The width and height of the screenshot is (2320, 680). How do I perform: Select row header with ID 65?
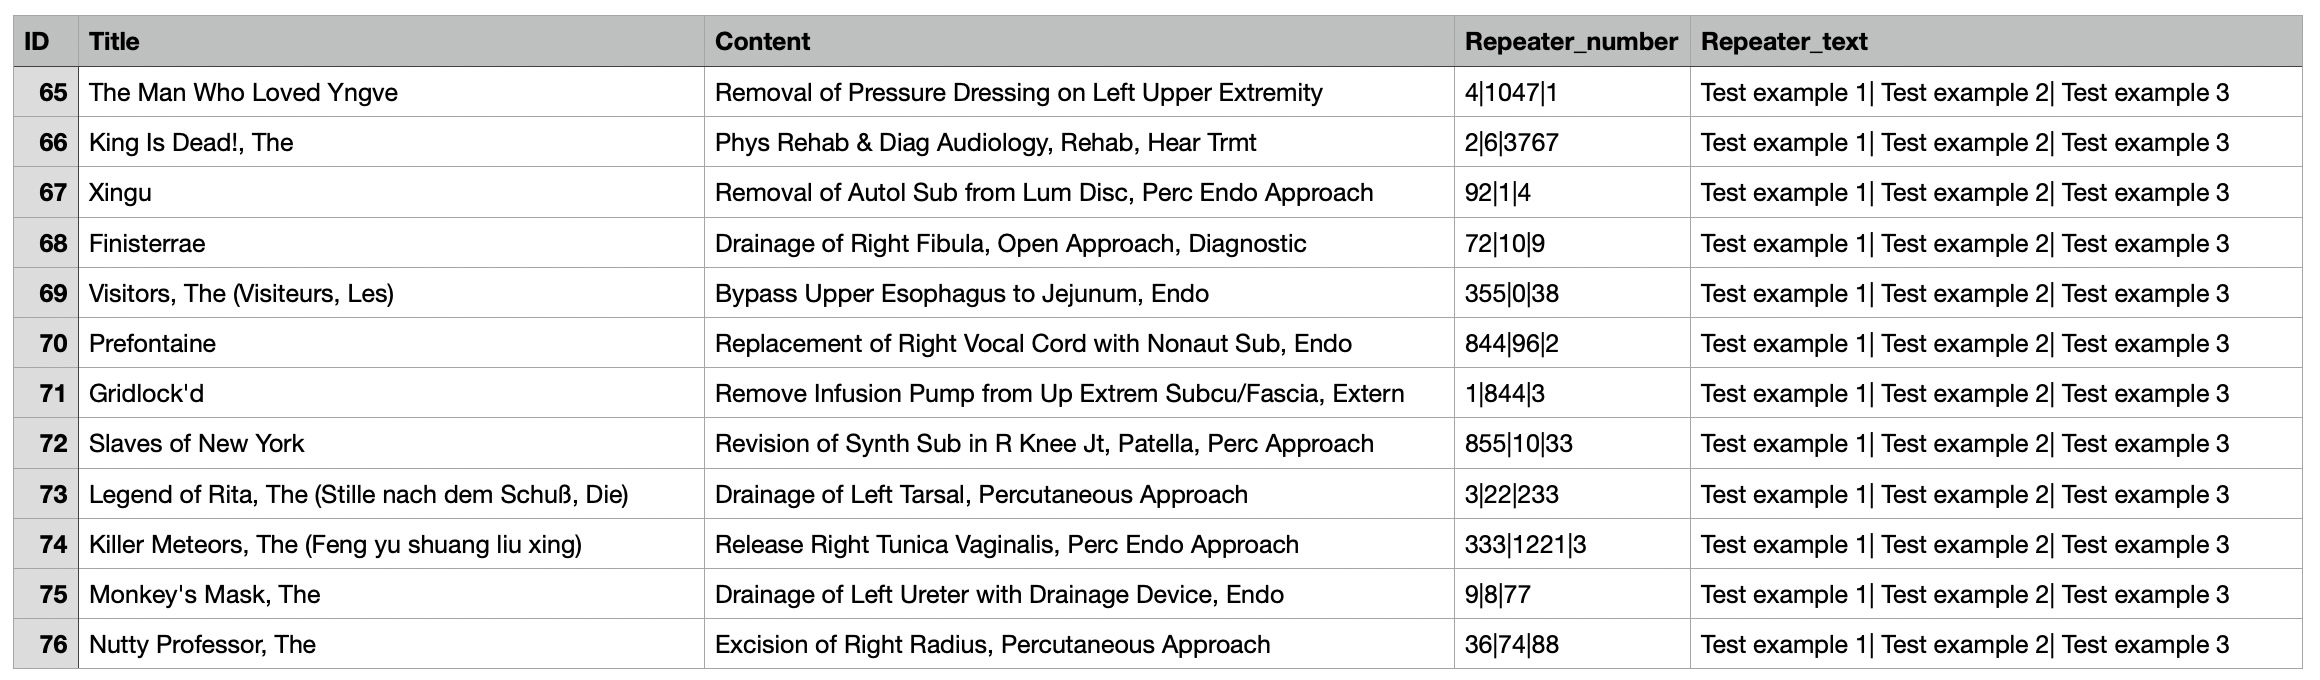pos(46,93)
